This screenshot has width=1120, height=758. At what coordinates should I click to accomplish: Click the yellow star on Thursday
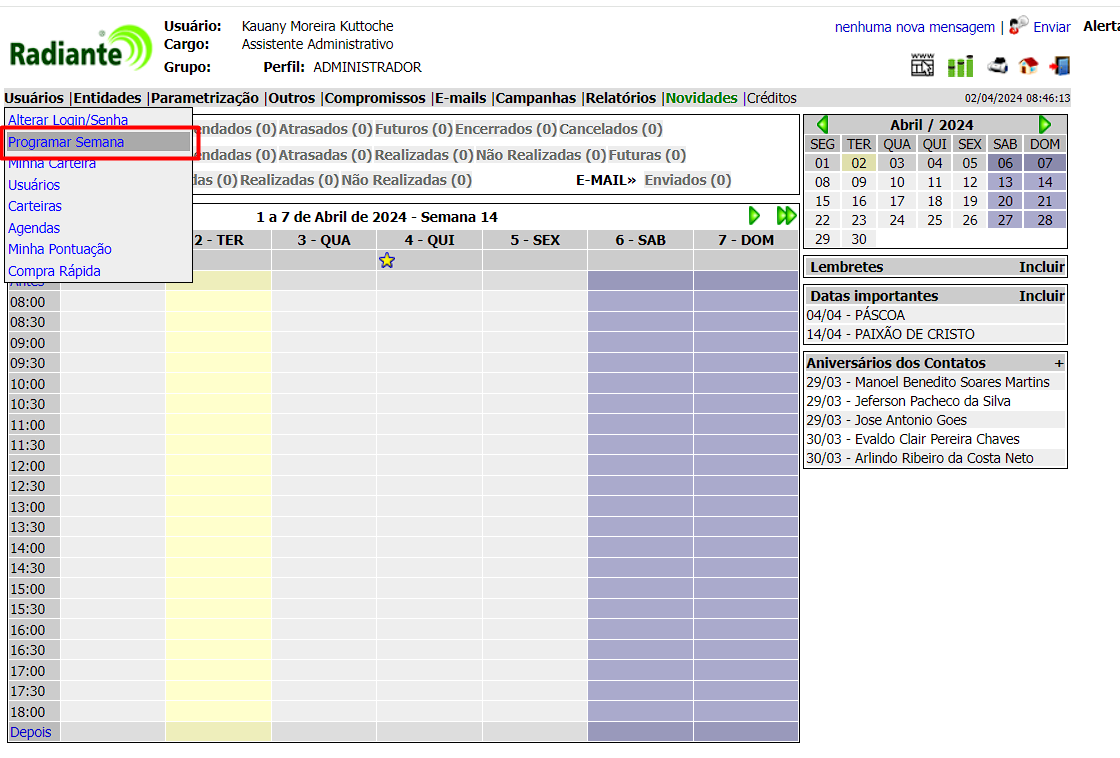[x=387, y=260]
